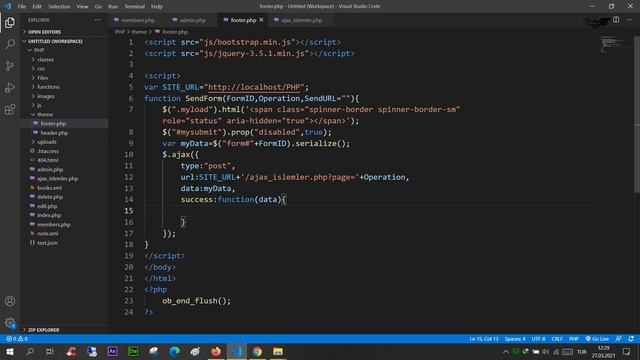Expand the js folder
The width and height of the screenshot is (640, 360).
pos(39,105)
